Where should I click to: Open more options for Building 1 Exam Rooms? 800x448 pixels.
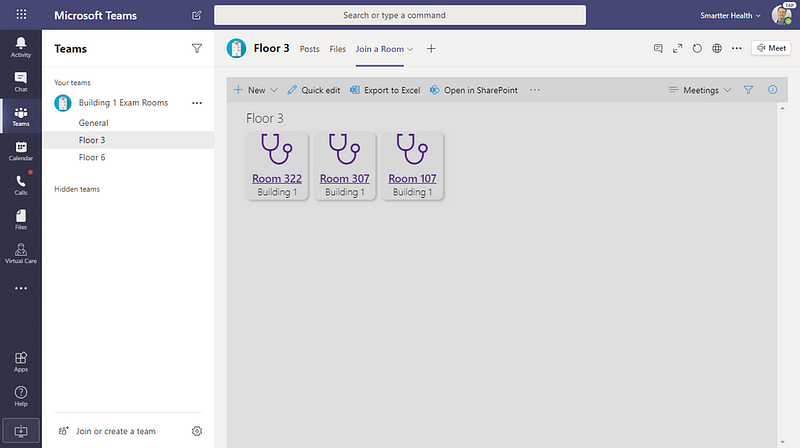[x=196, y=103]
